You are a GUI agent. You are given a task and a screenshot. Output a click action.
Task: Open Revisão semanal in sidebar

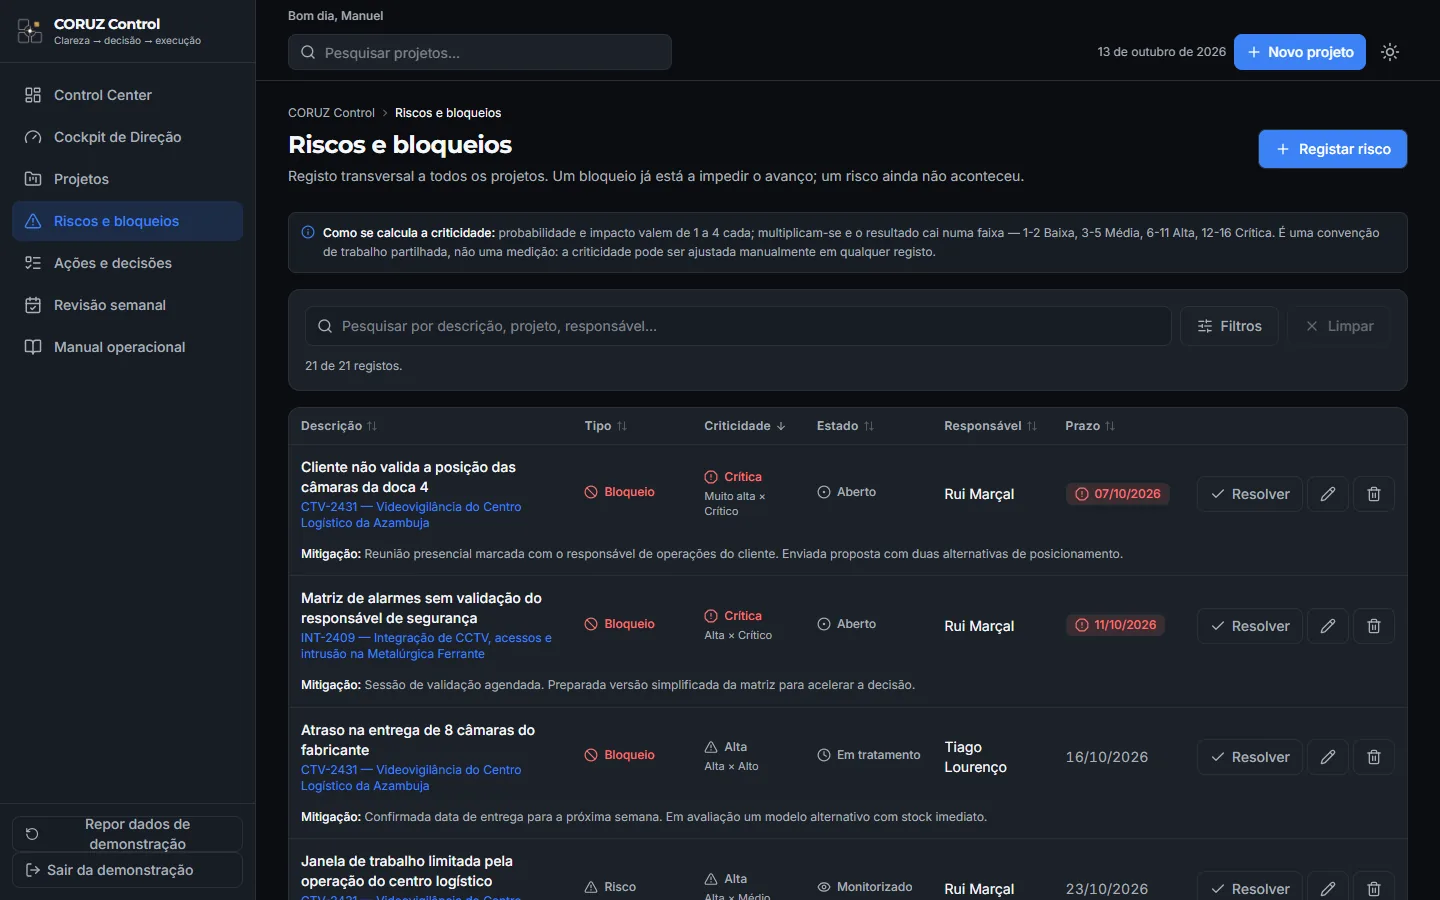[127, 305]
